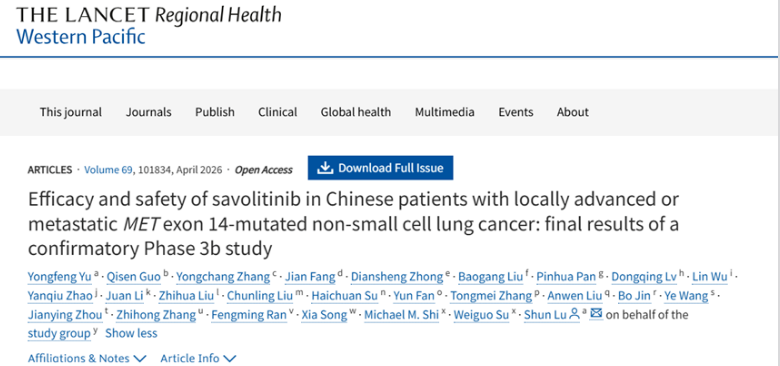Open author Yongfeng Yu's link

[x=59, y=277]
